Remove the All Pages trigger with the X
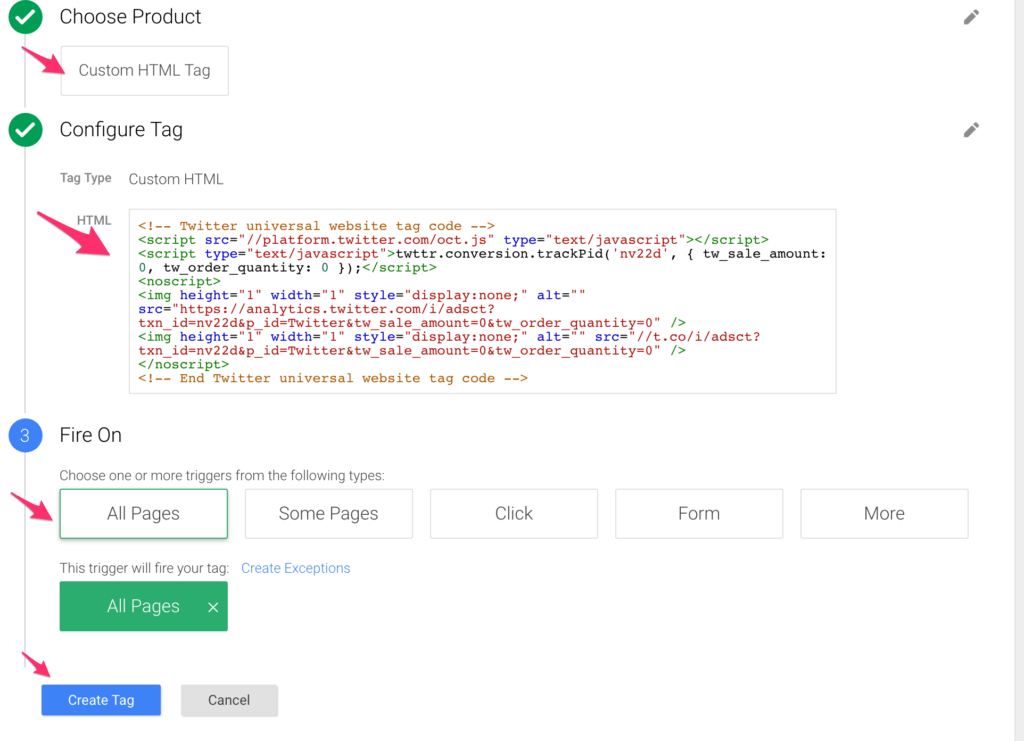Viewport: 1024px width, 741px height. click(213, 607)
